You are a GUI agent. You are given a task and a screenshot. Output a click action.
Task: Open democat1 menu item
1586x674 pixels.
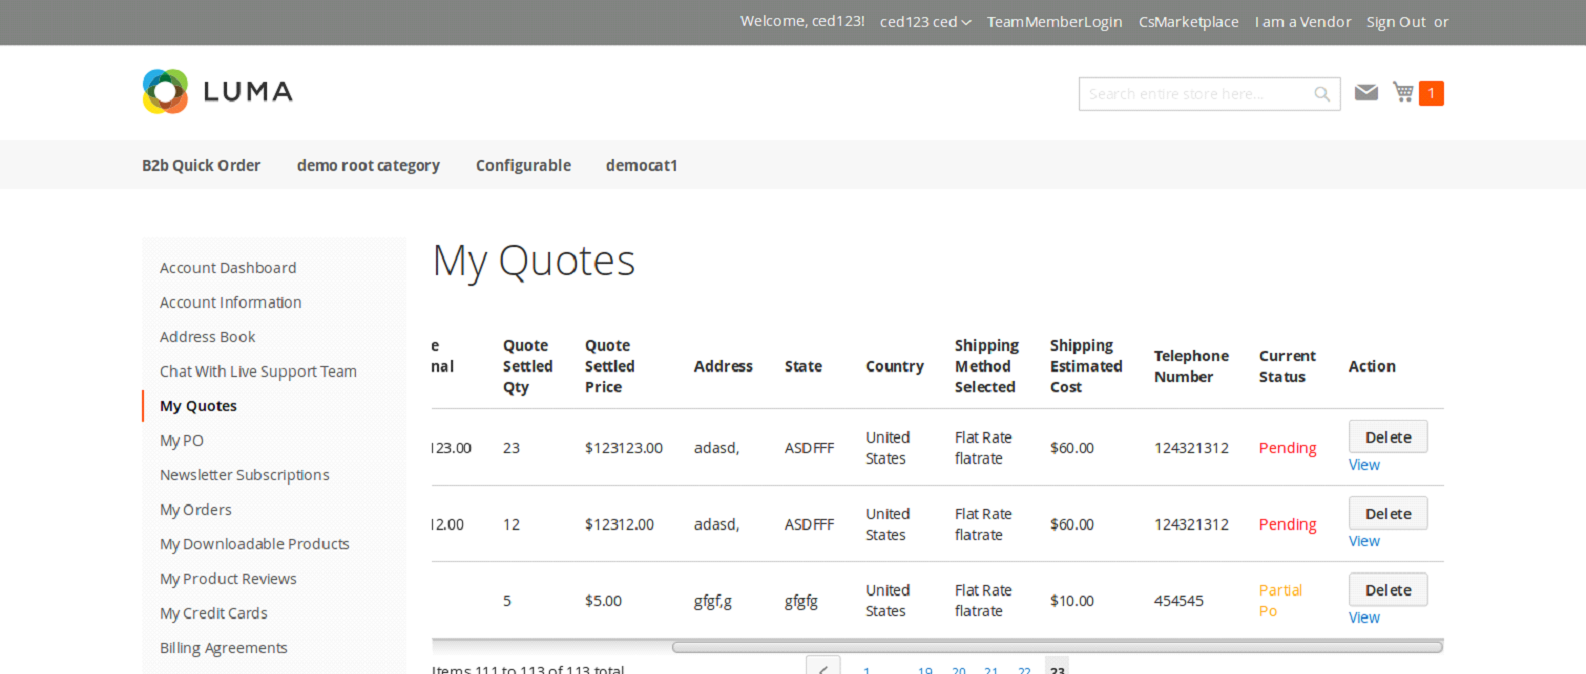tap(641, 165)
